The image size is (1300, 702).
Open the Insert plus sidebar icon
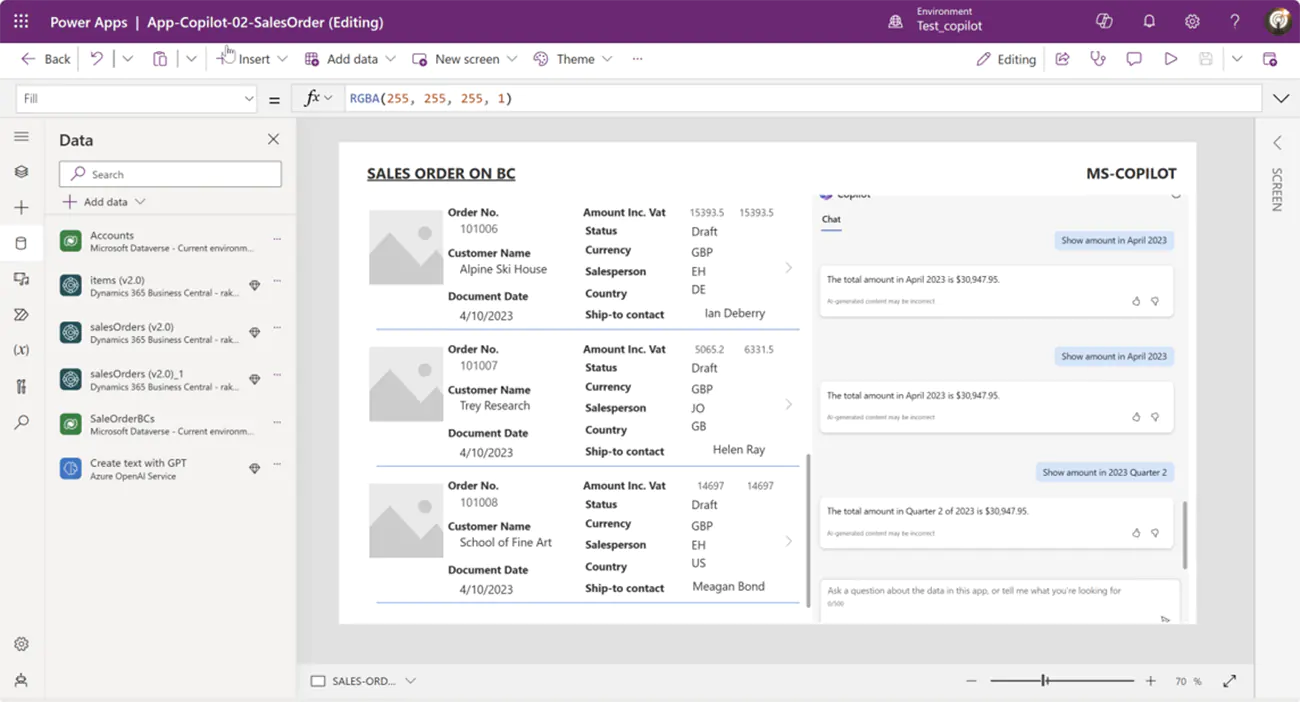click(21, 207)
